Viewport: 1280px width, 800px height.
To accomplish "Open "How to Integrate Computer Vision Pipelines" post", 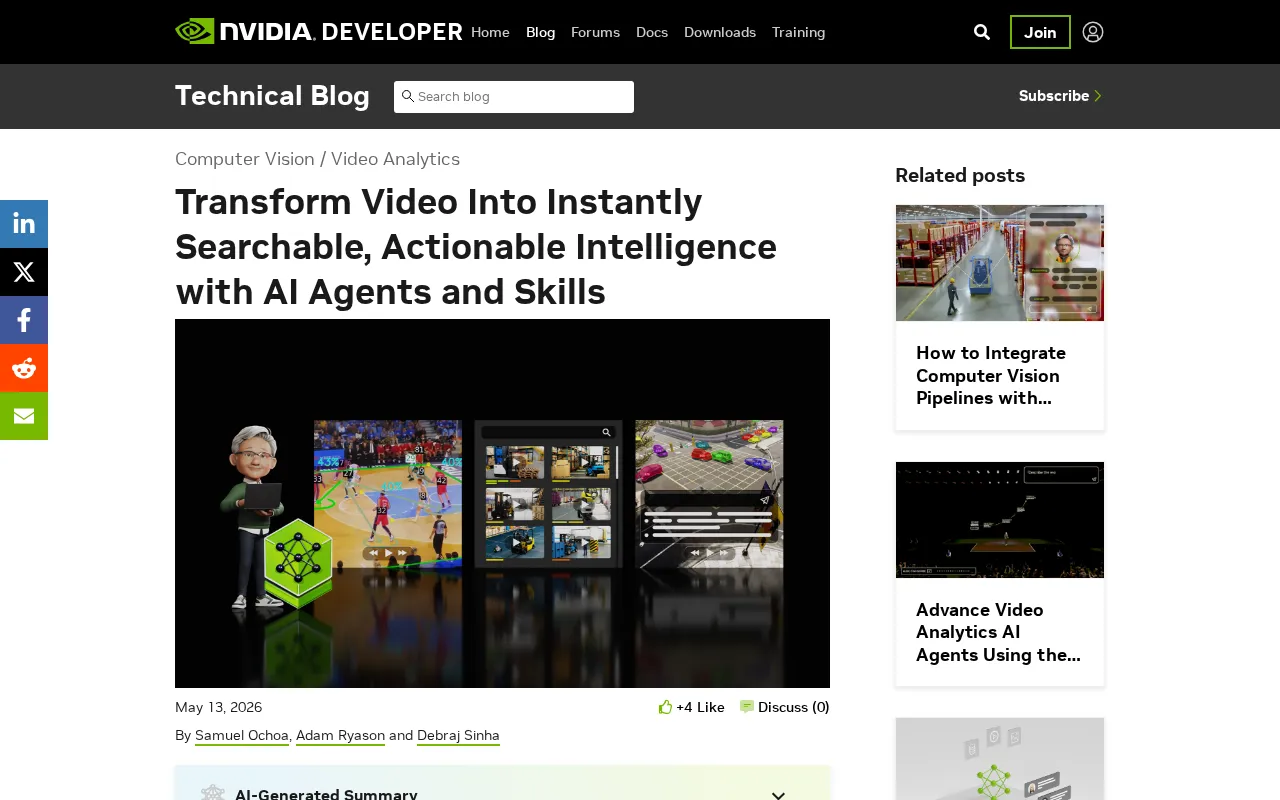I will click(991, 376).
